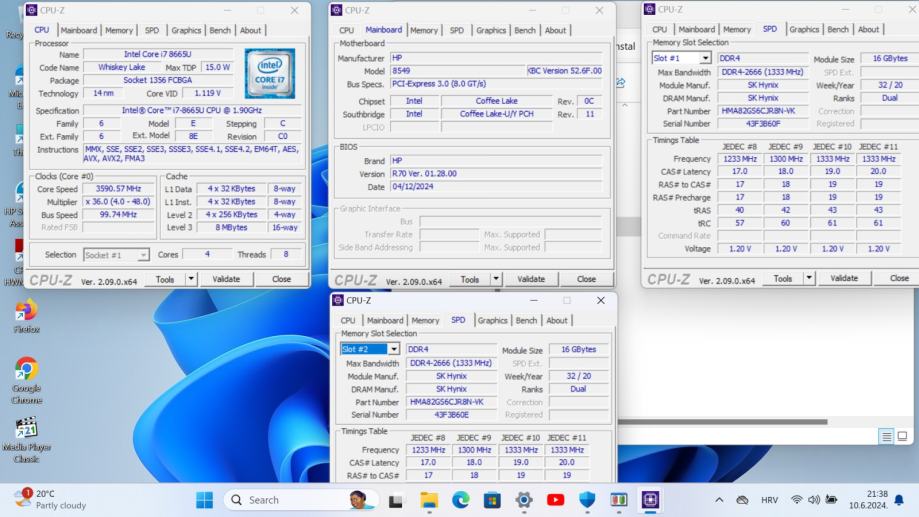Select Bench tab in Slot #1 SPD window
The image size is (919, 517).
coord(838,29)
